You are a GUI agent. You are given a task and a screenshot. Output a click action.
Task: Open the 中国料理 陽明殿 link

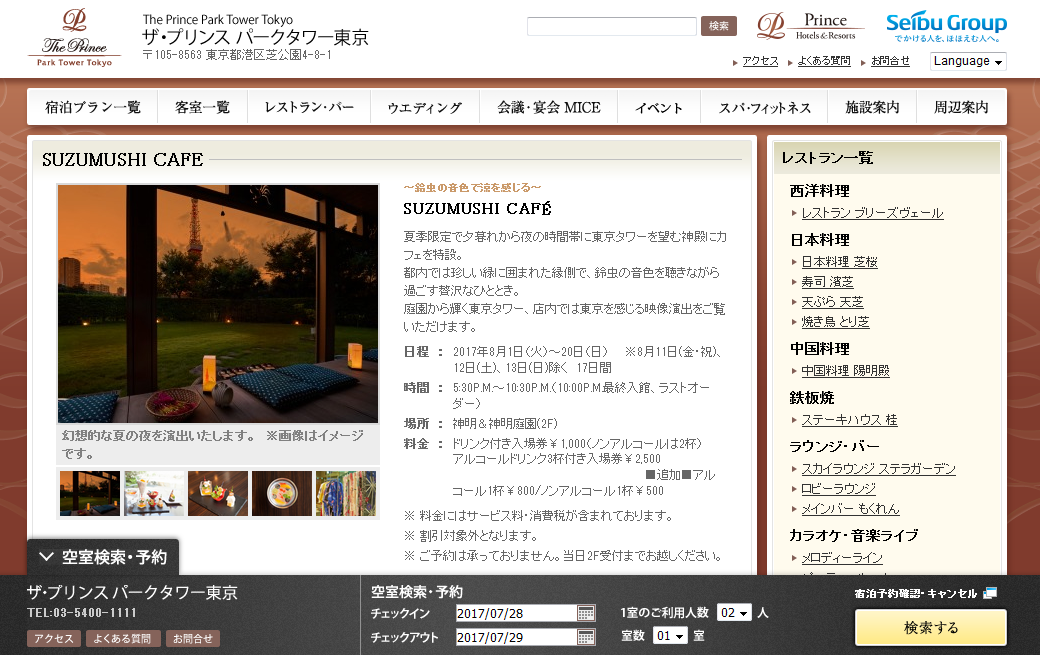(845, 371)
